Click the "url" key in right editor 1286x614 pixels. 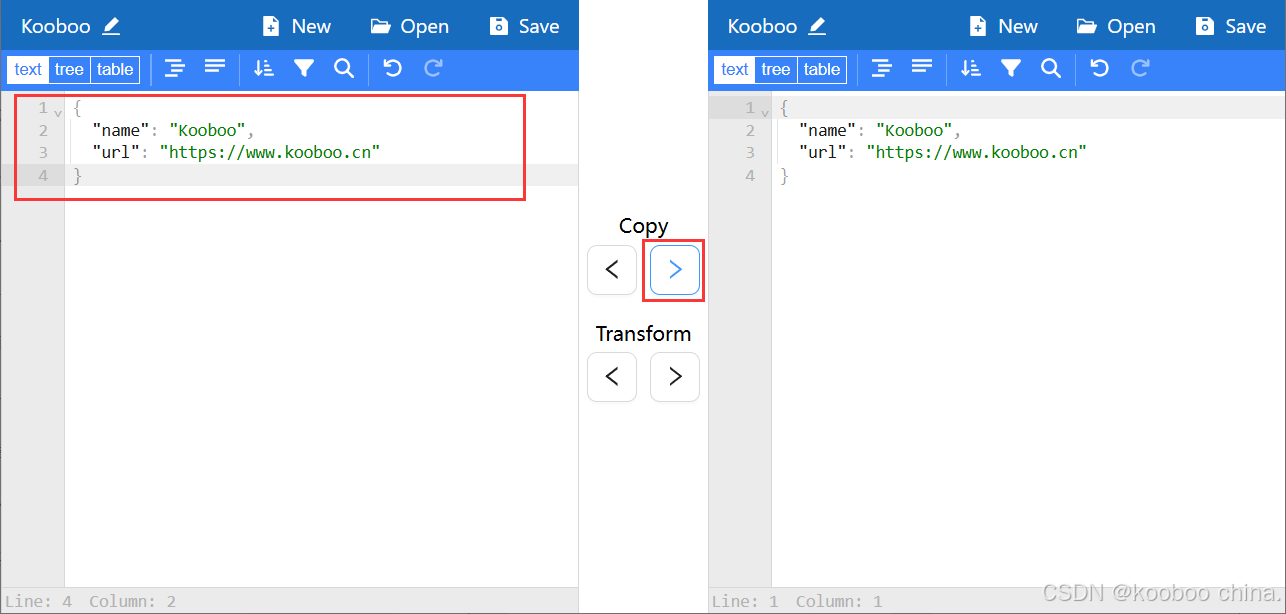(824, 152)
